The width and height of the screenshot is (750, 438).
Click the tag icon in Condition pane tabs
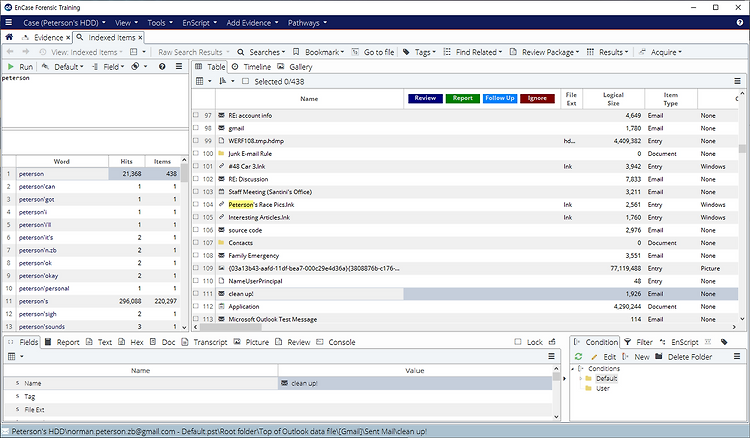pyautogui.click(x=724, y=342)
